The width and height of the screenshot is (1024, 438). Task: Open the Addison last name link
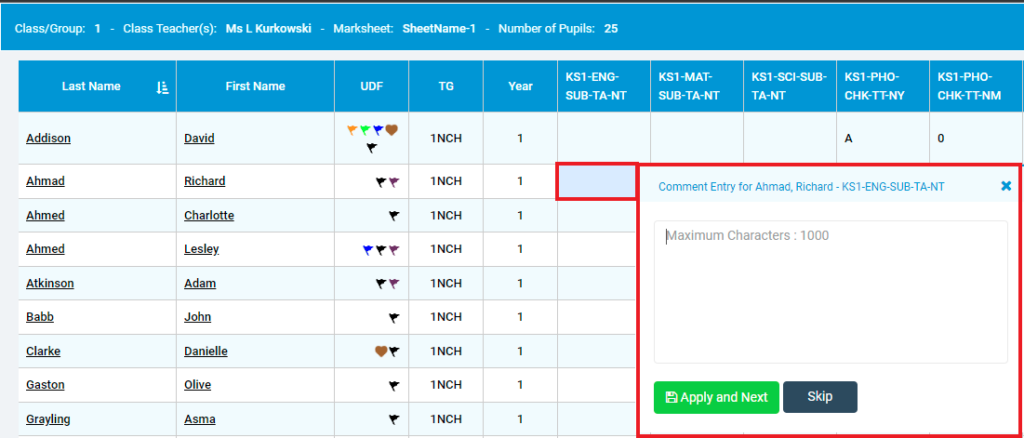point(48,138)
